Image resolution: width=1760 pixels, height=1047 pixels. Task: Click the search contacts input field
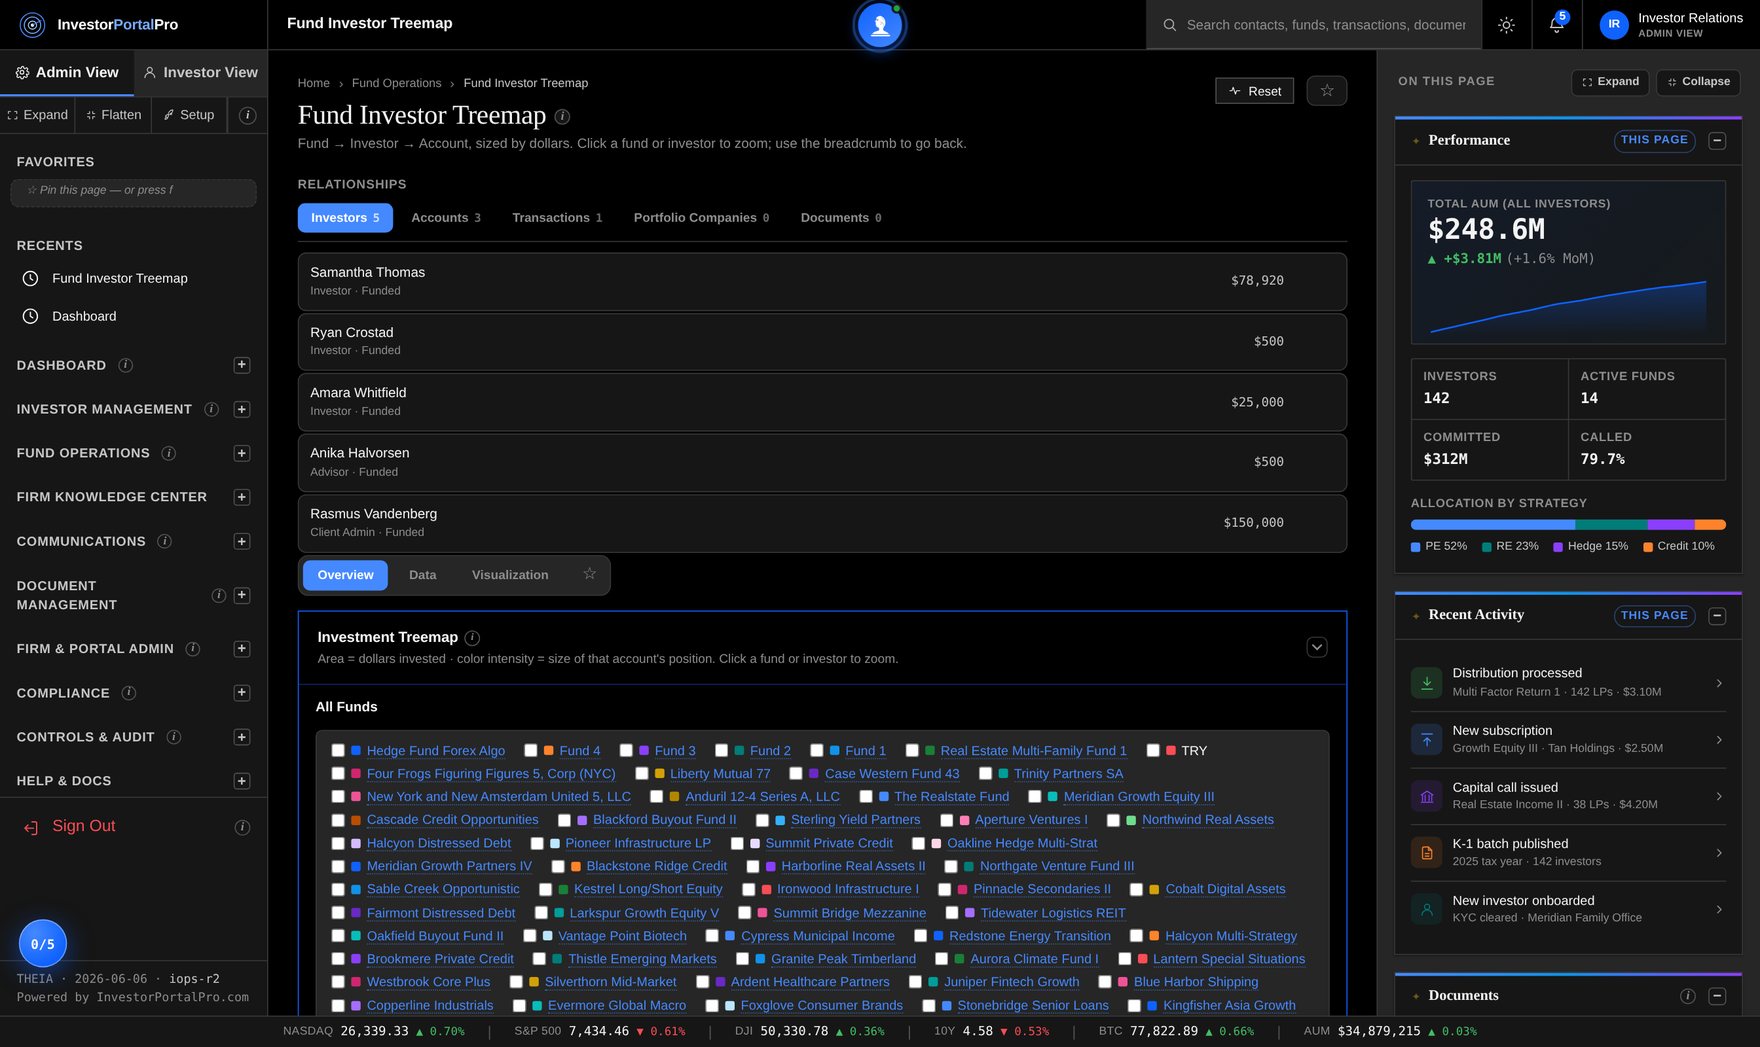[x=1326, y=25]
